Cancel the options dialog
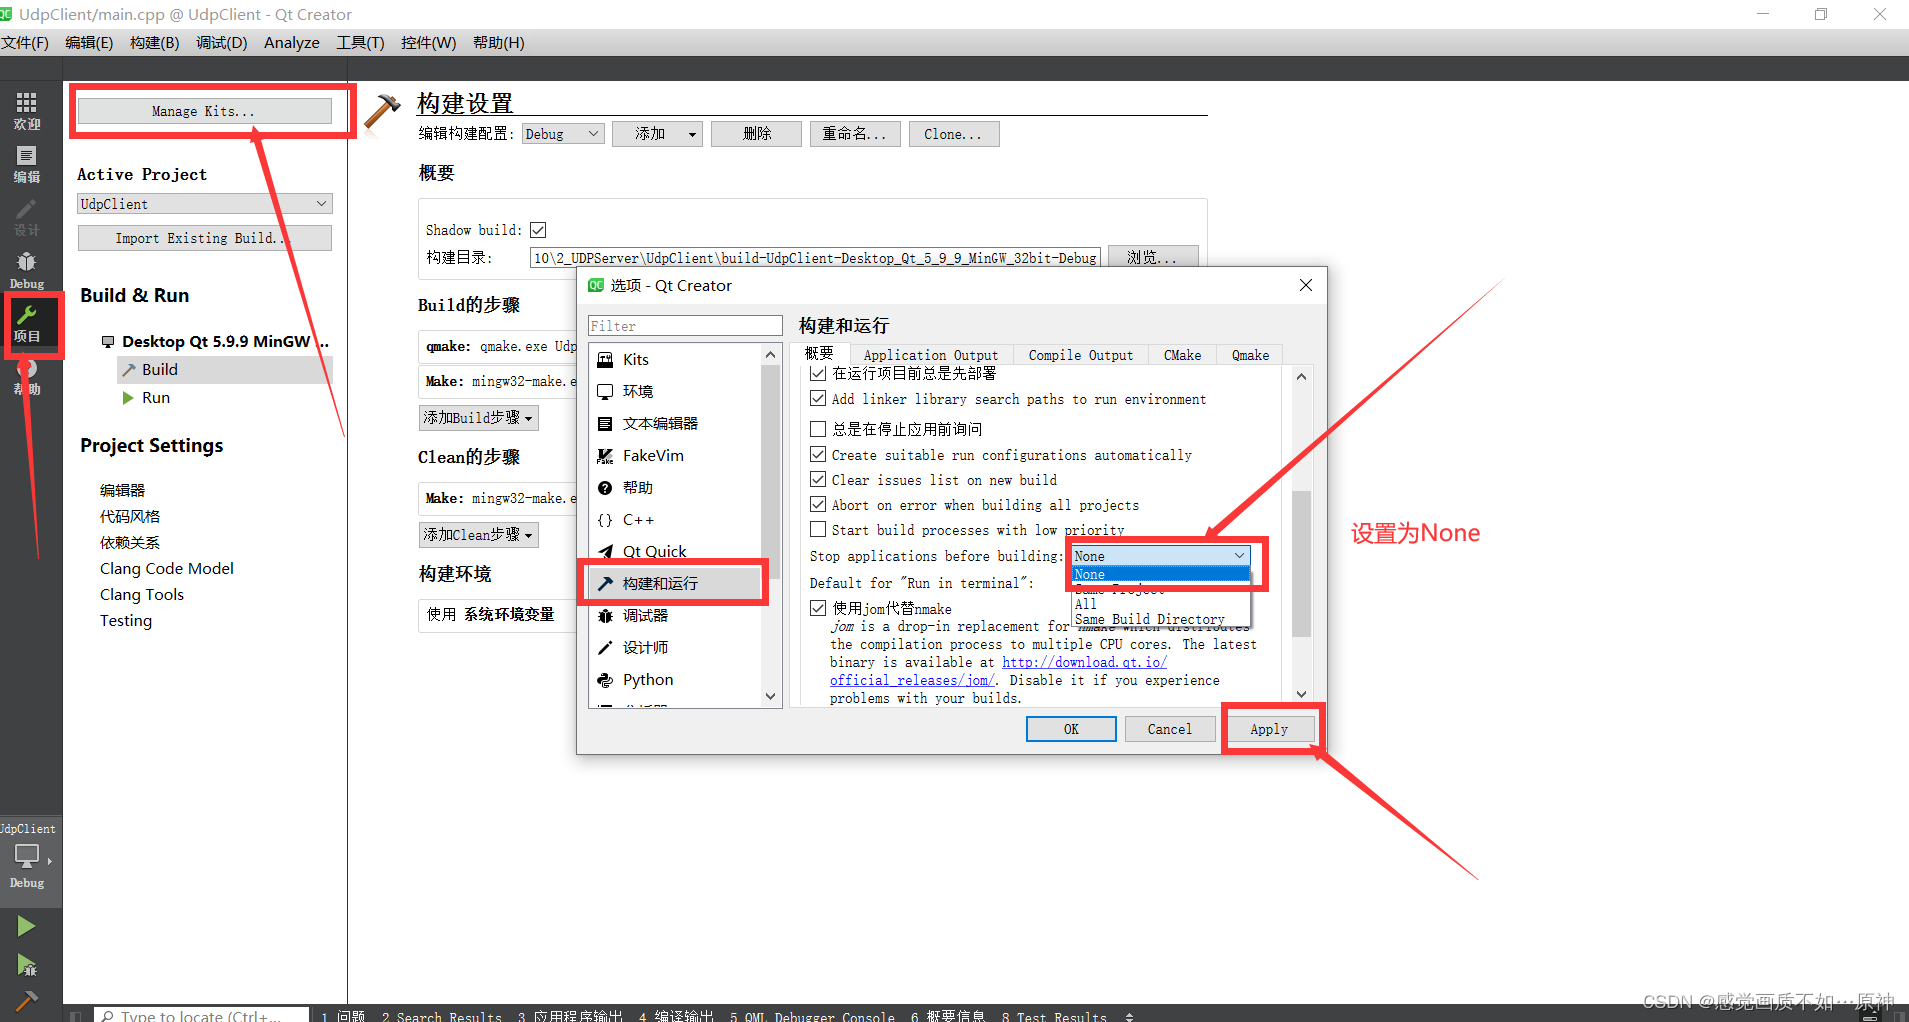This screenshot has height=1022, width=1909. coord(1169,729)
